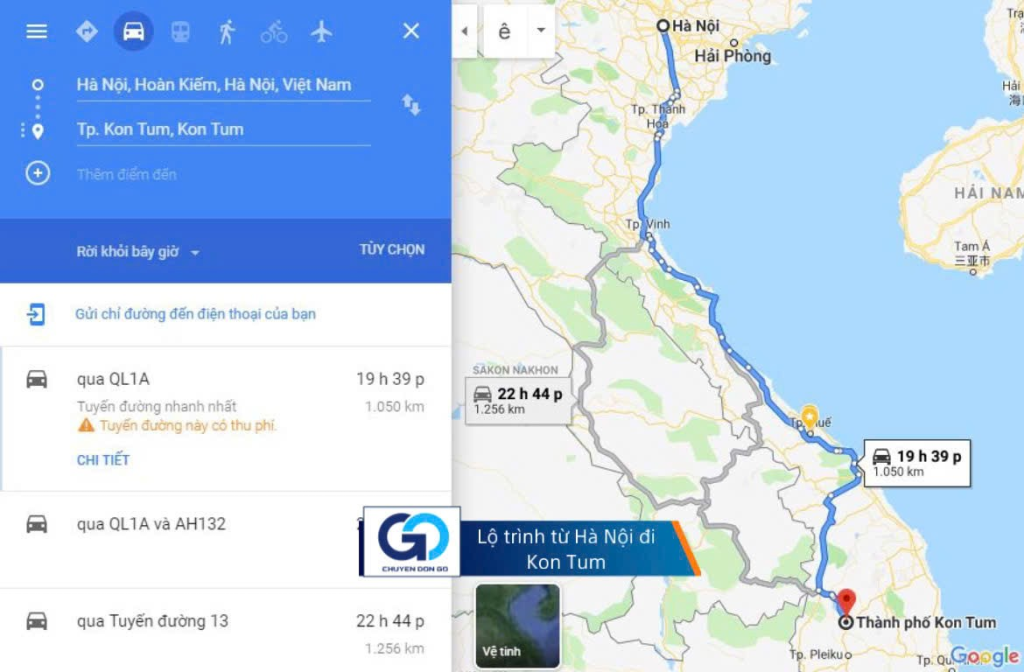The image size is (1024, 672).
Task: Select the best travel mode icon
Action: point(87,31)
